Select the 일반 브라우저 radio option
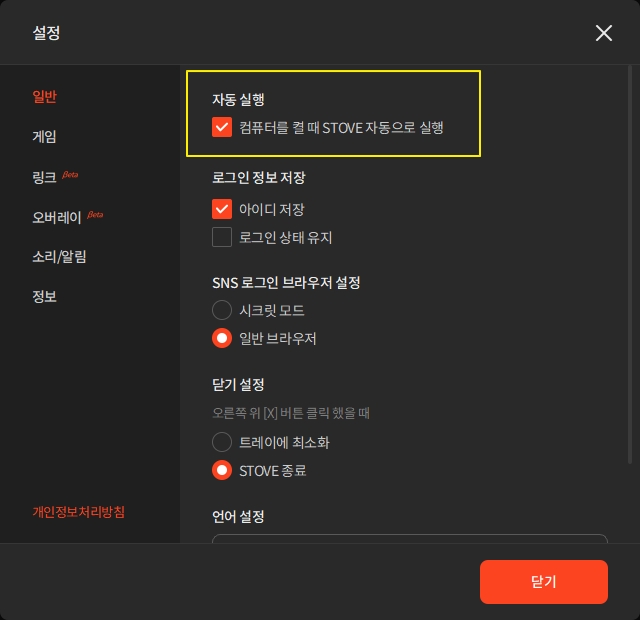Screen dimensions: 640x620 click(x=222, y=338)
